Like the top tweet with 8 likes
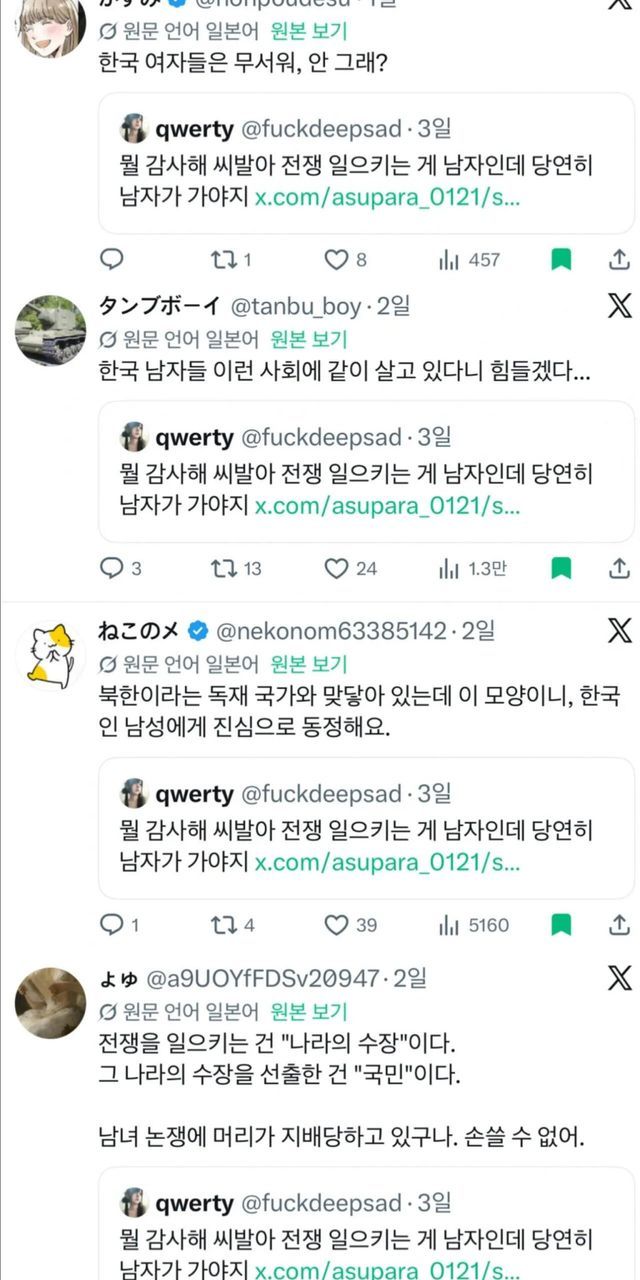Viewport: 640px width, 1280px height. (336, 260)
